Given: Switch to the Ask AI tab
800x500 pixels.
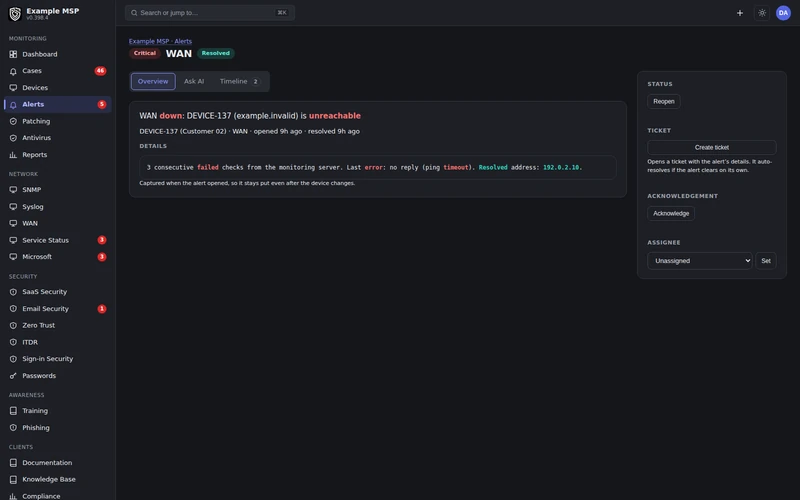Looking at the screenshot, I should tap(194, 82).
